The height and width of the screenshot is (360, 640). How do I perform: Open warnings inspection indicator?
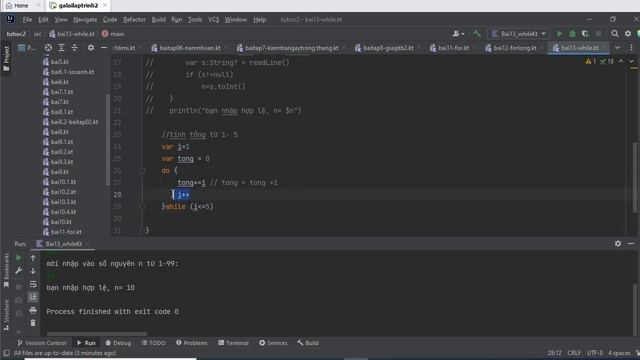coord(591,61)
